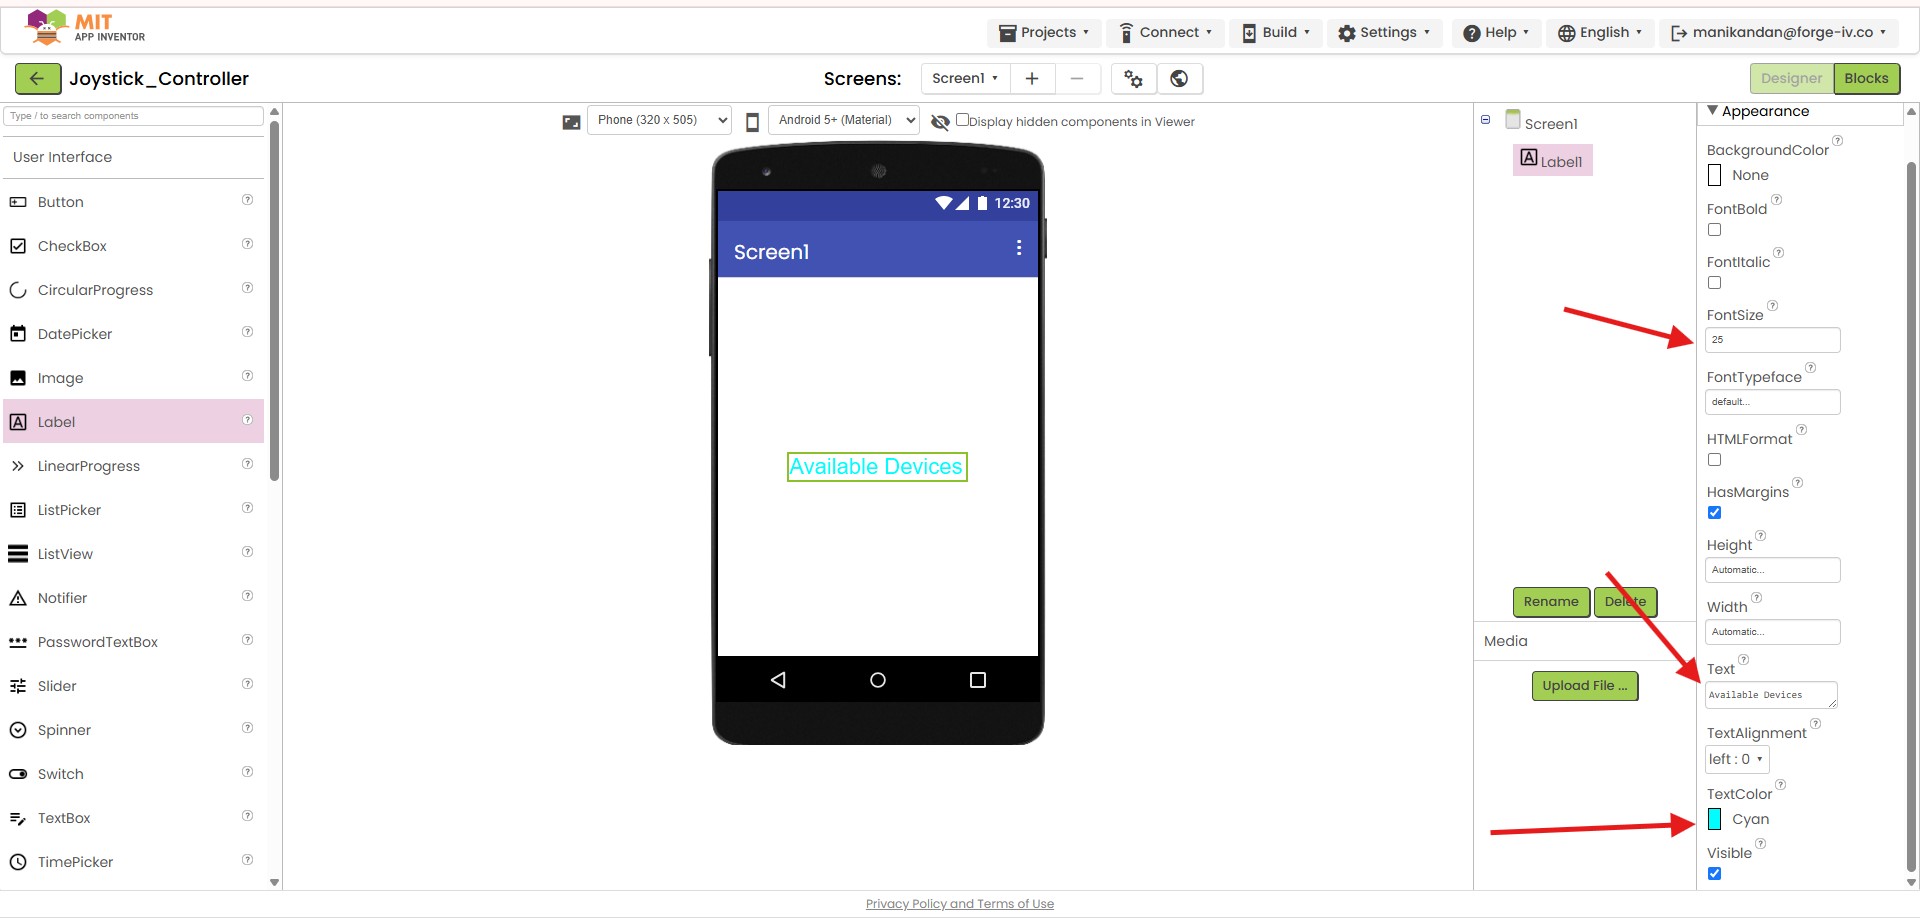The height and width of the screenshot is (918, 1920).
Task: Click the ListView component icon
Action: click(18, 554)
